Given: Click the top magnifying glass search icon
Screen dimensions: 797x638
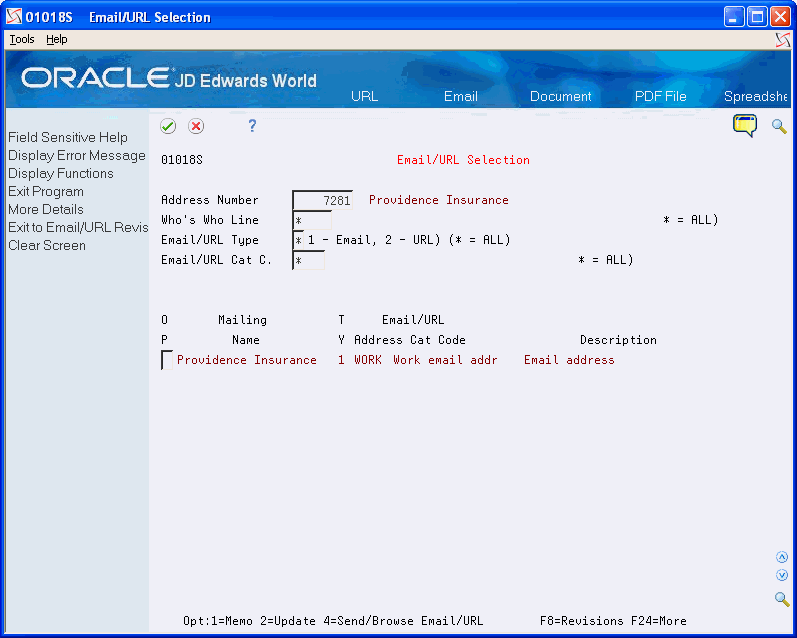Looking at the screenshot, I should point(779,126).
